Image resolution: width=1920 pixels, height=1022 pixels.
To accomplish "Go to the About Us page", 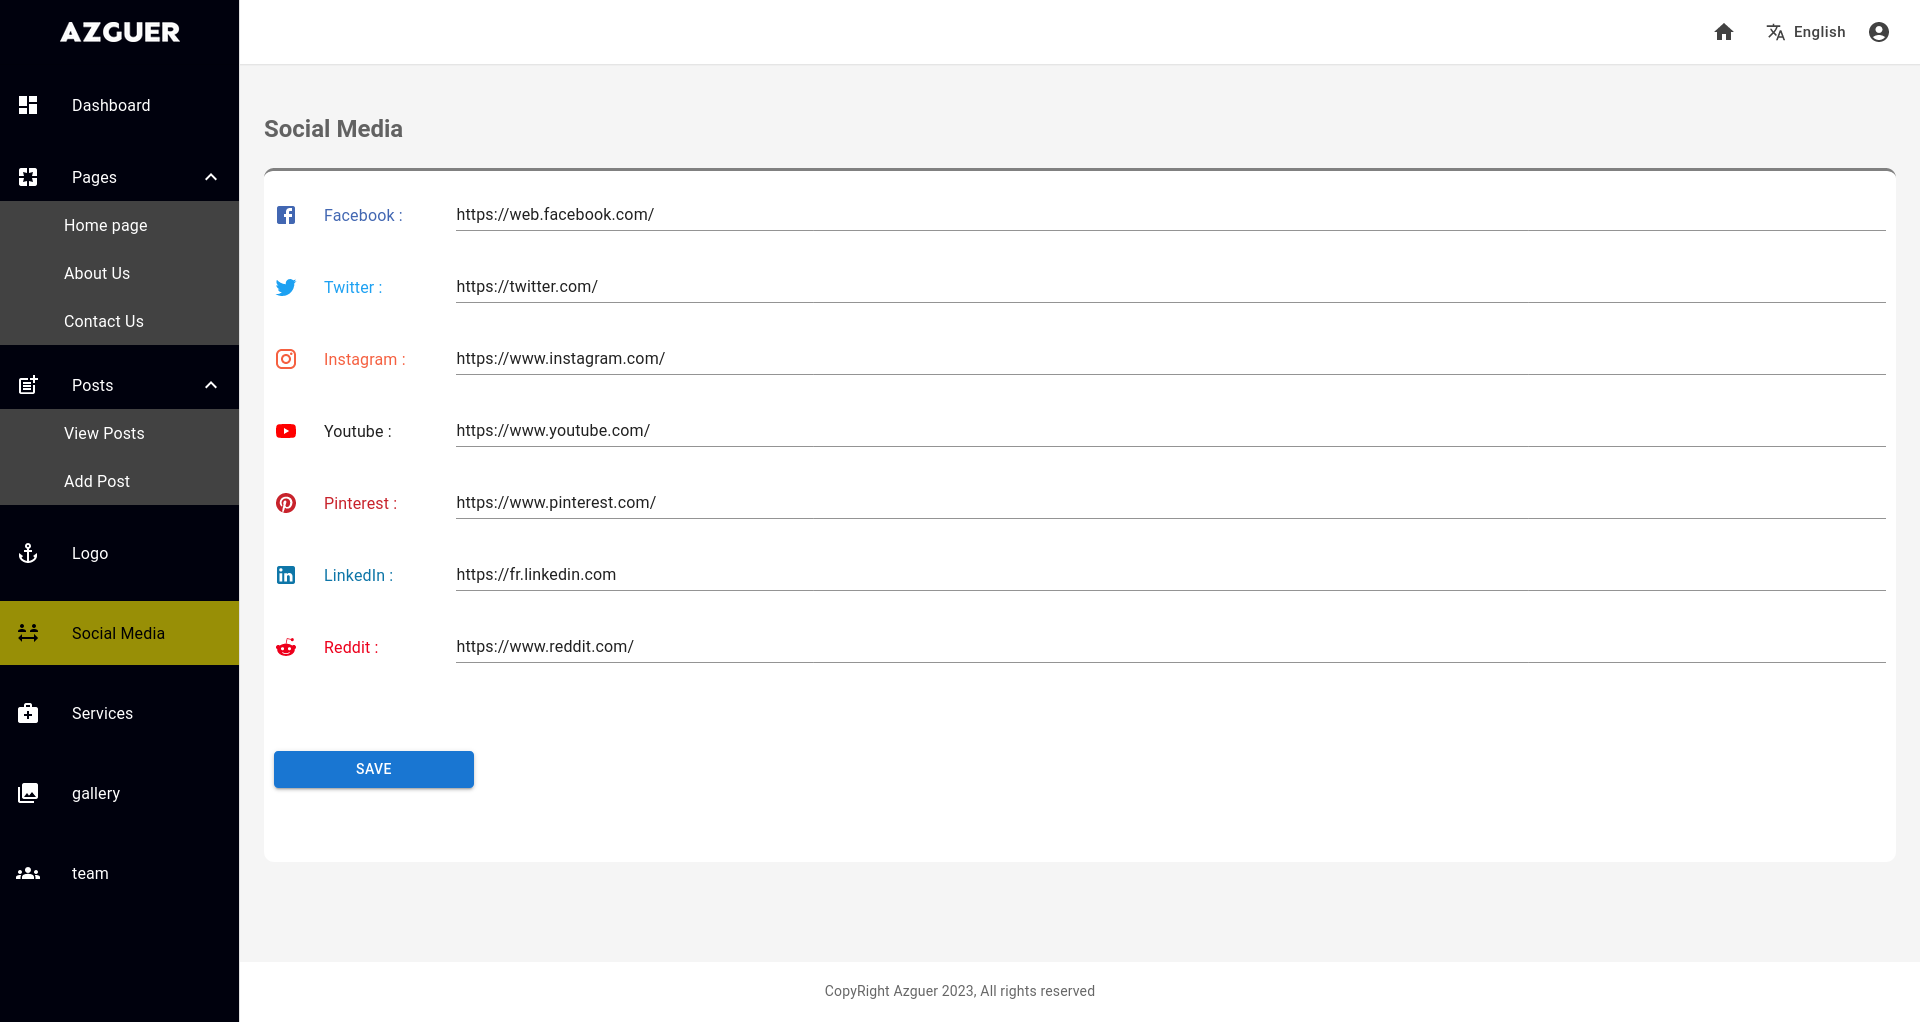I will [x=97, y=273].
